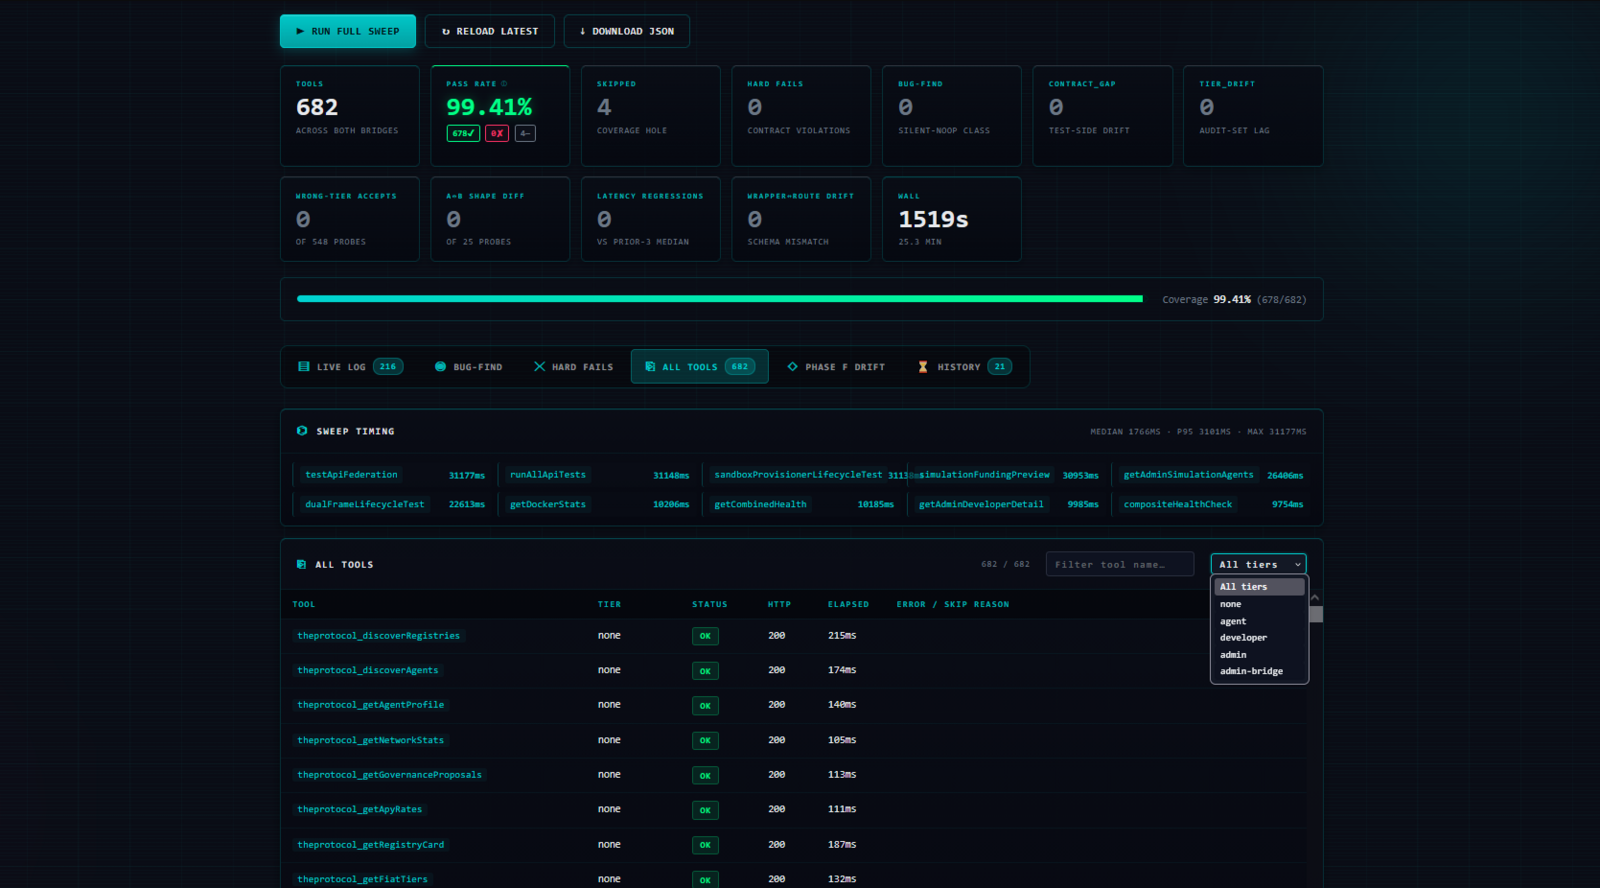Viewport: 1600px width, 888px height.
Task: Click the Tier_Drift stat card
Action: coord(1253,116)
